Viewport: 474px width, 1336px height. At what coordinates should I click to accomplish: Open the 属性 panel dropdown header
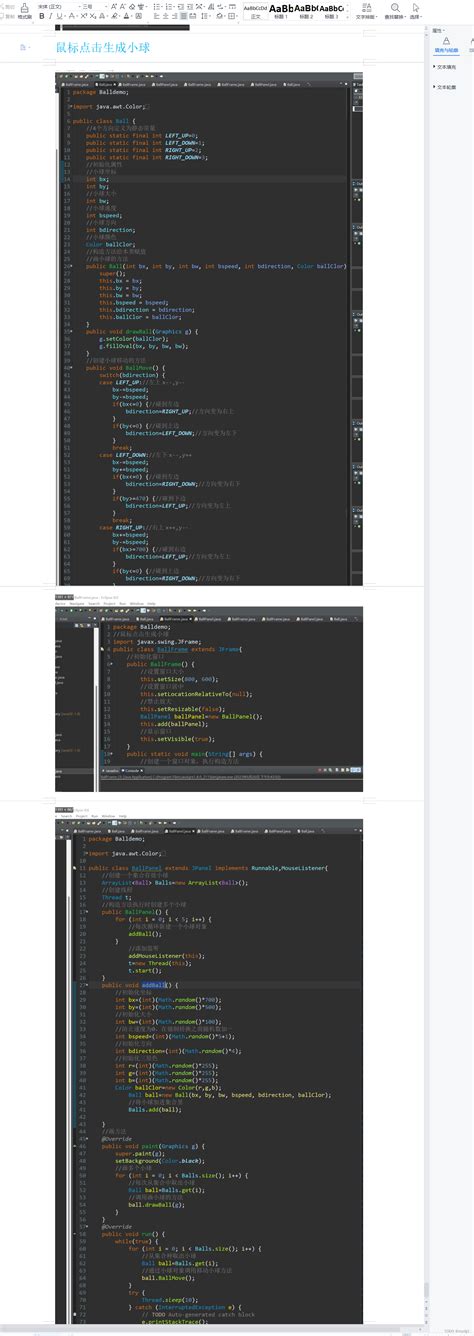click(x=437, y=31)
